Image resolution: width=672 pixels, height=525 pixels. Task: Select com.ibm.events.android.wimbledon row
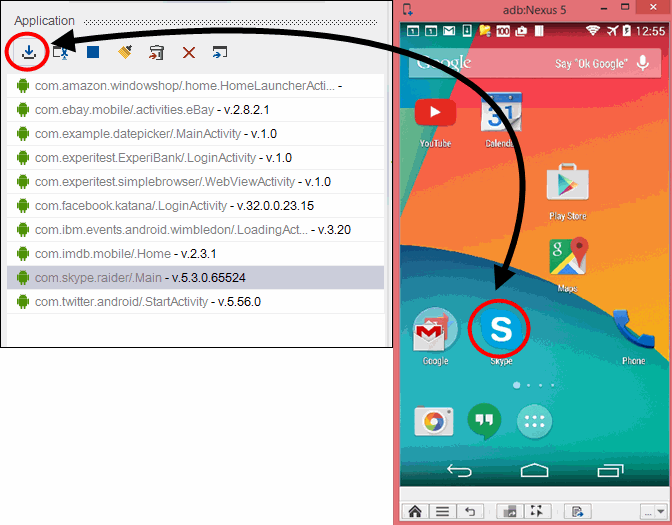(x=195, y=230)
